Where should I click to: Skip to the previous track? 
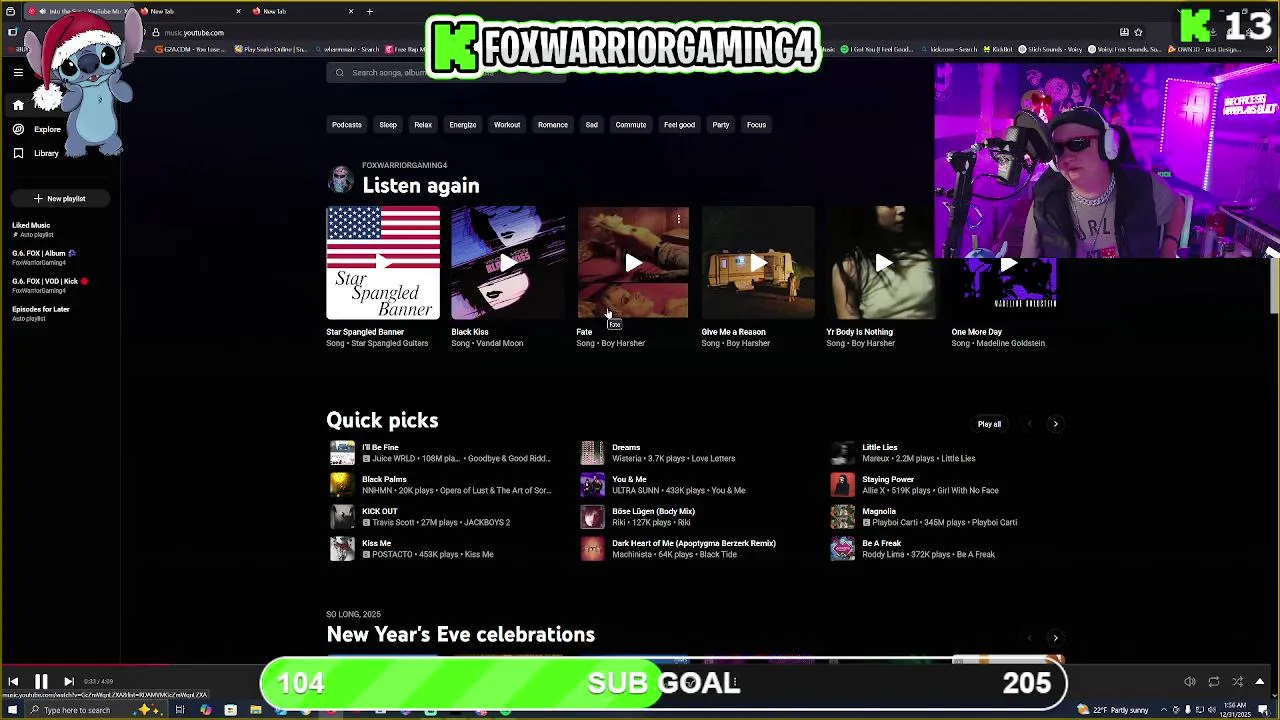pyautogui.click(x=13, y=682)
